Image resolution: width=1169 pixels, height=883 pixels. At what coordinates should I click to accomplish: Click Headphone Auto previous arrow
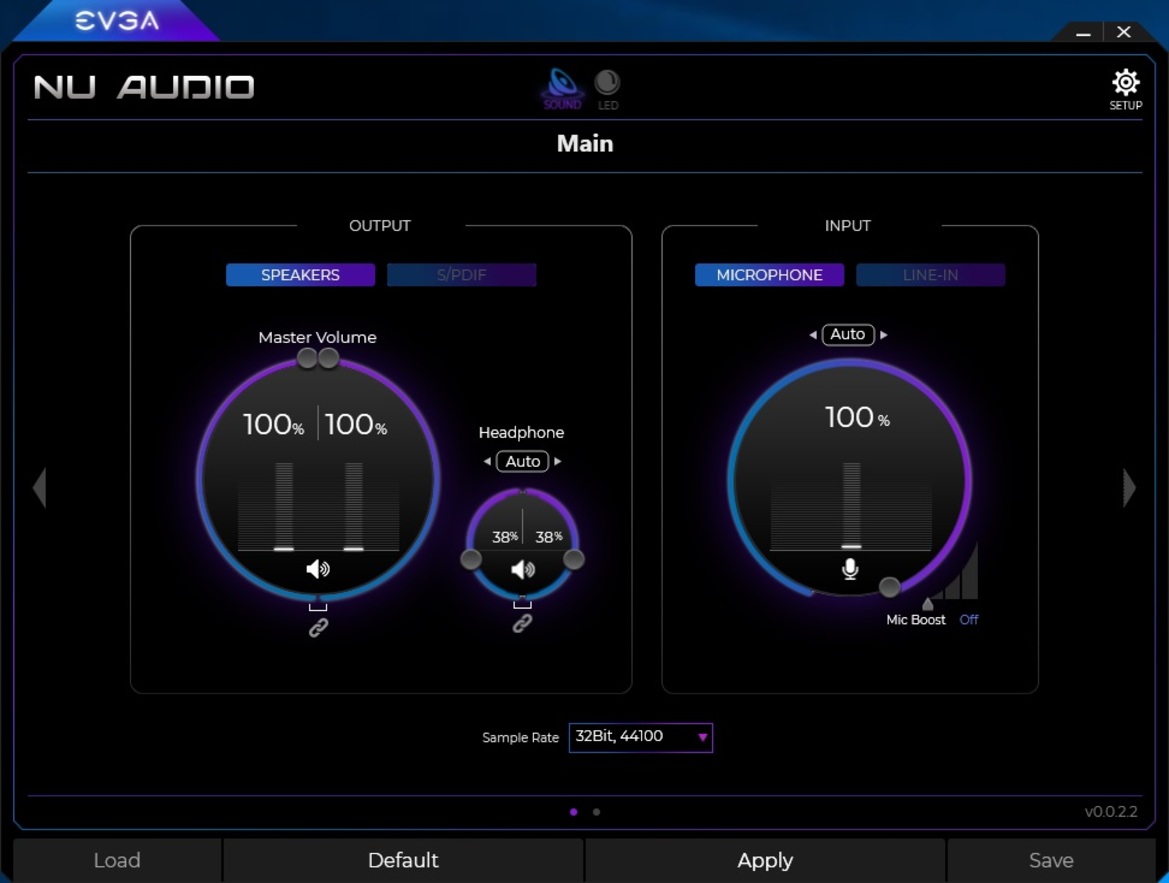tap(487, 462)
